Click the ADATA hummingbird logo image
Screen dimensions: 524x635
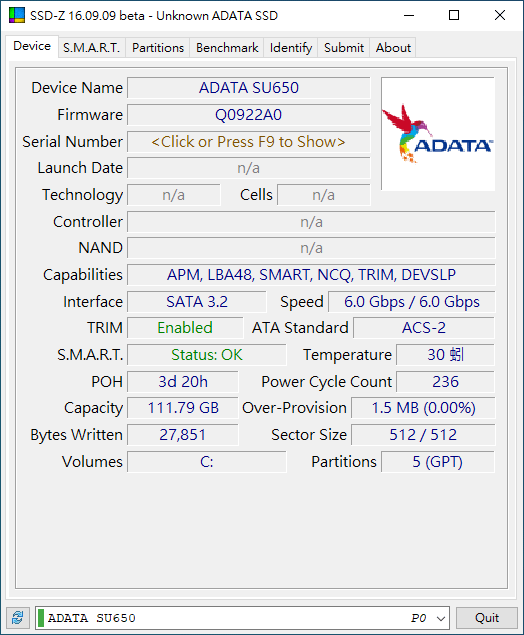click(438, 134)
